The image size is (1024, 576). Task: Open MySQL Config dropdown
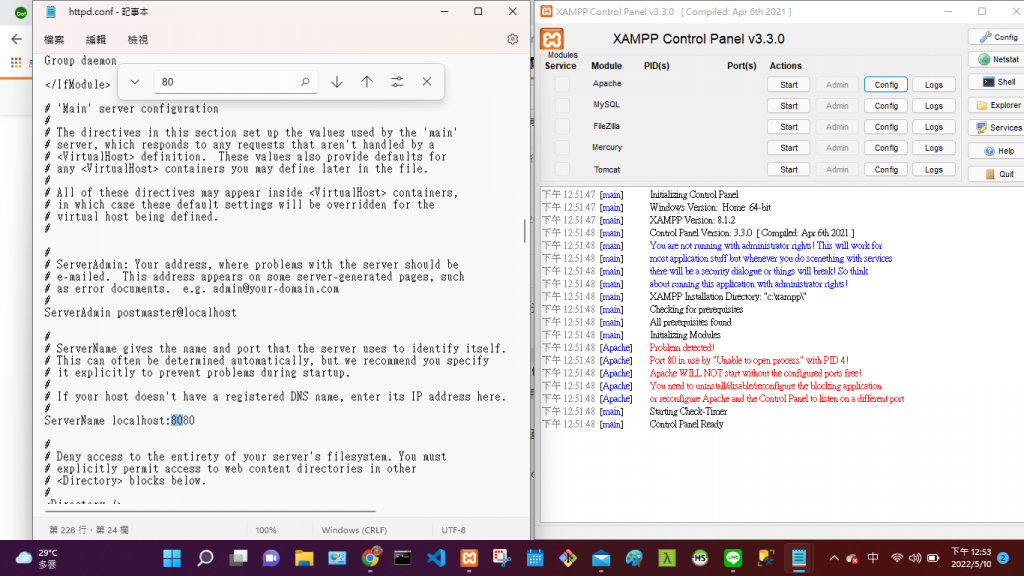point(886,106)
